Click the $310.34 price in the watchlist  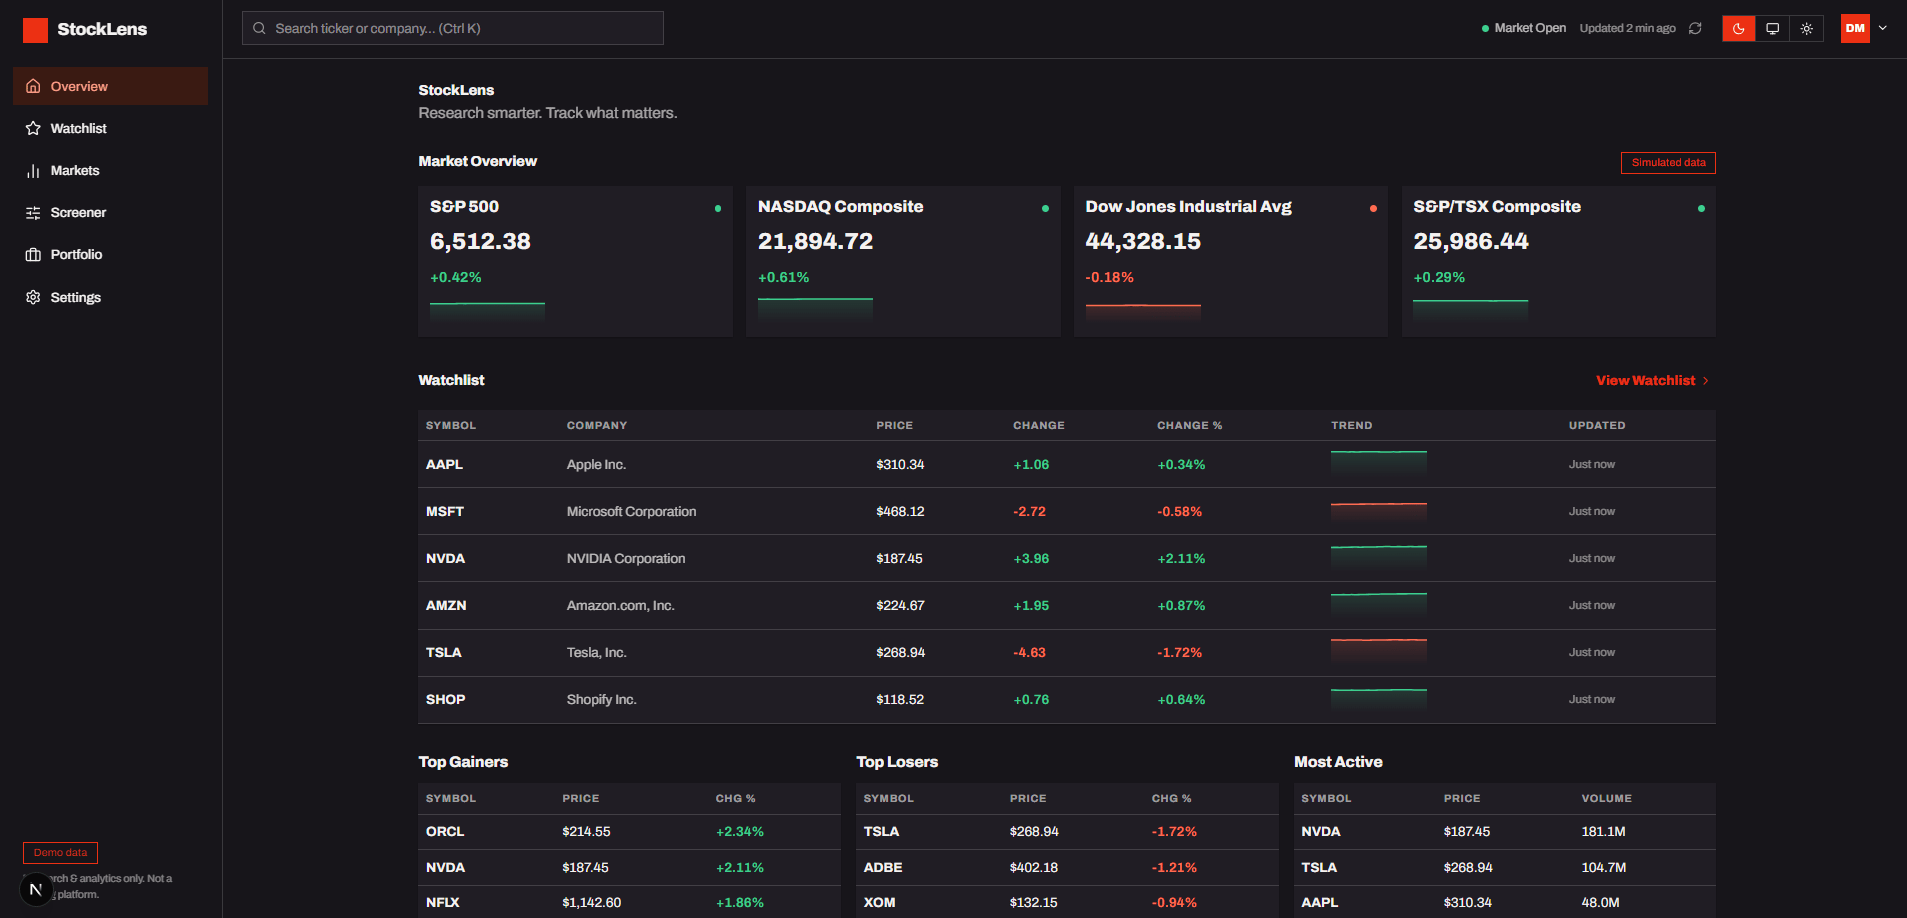(900, 465)
